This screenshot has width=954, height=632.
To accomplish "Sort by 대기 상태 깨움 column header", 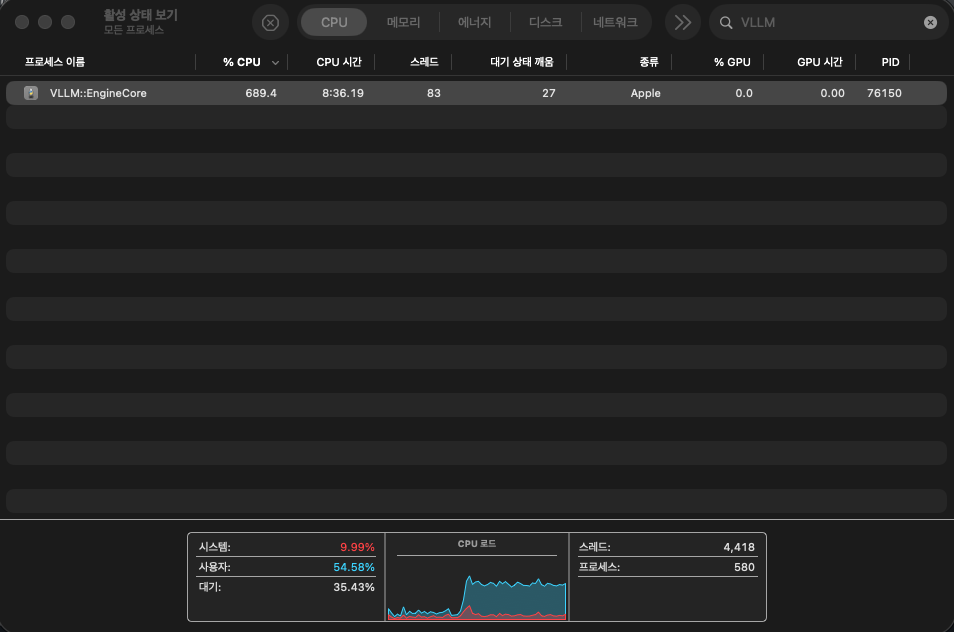I will tap(522, 62).
